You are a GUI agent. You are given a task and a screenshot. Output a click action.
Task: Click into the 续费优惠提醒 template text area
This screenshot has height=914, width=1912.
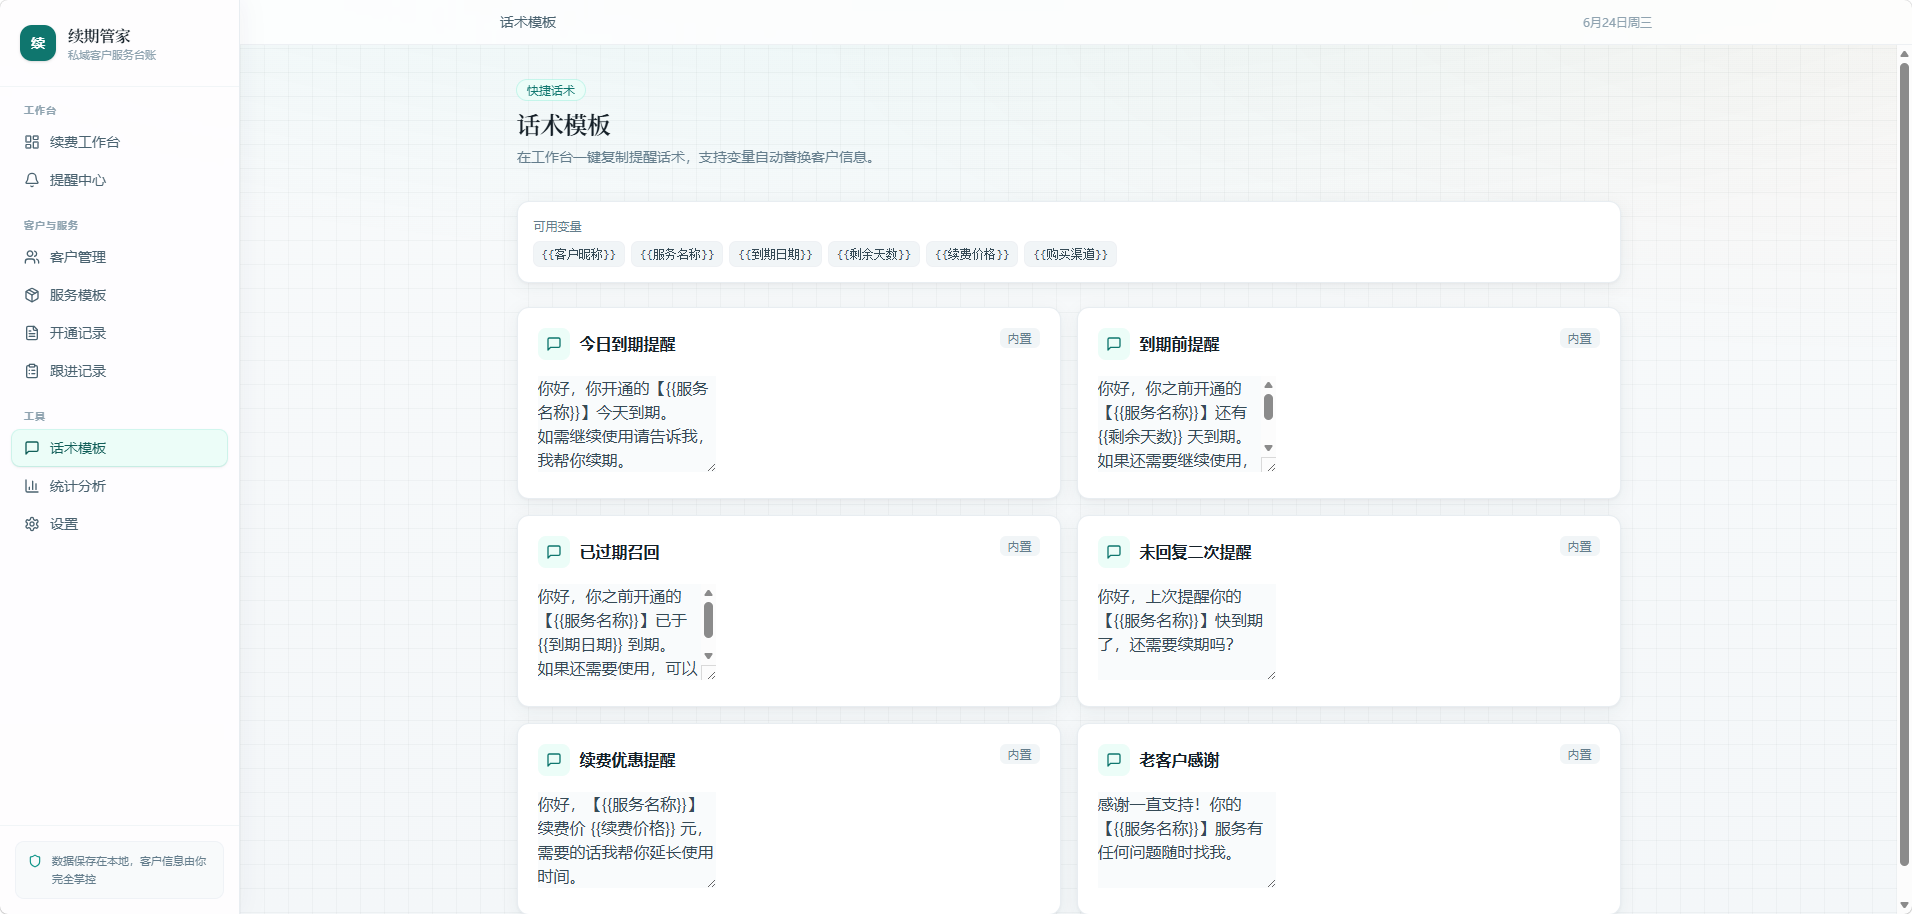[626, 840]
